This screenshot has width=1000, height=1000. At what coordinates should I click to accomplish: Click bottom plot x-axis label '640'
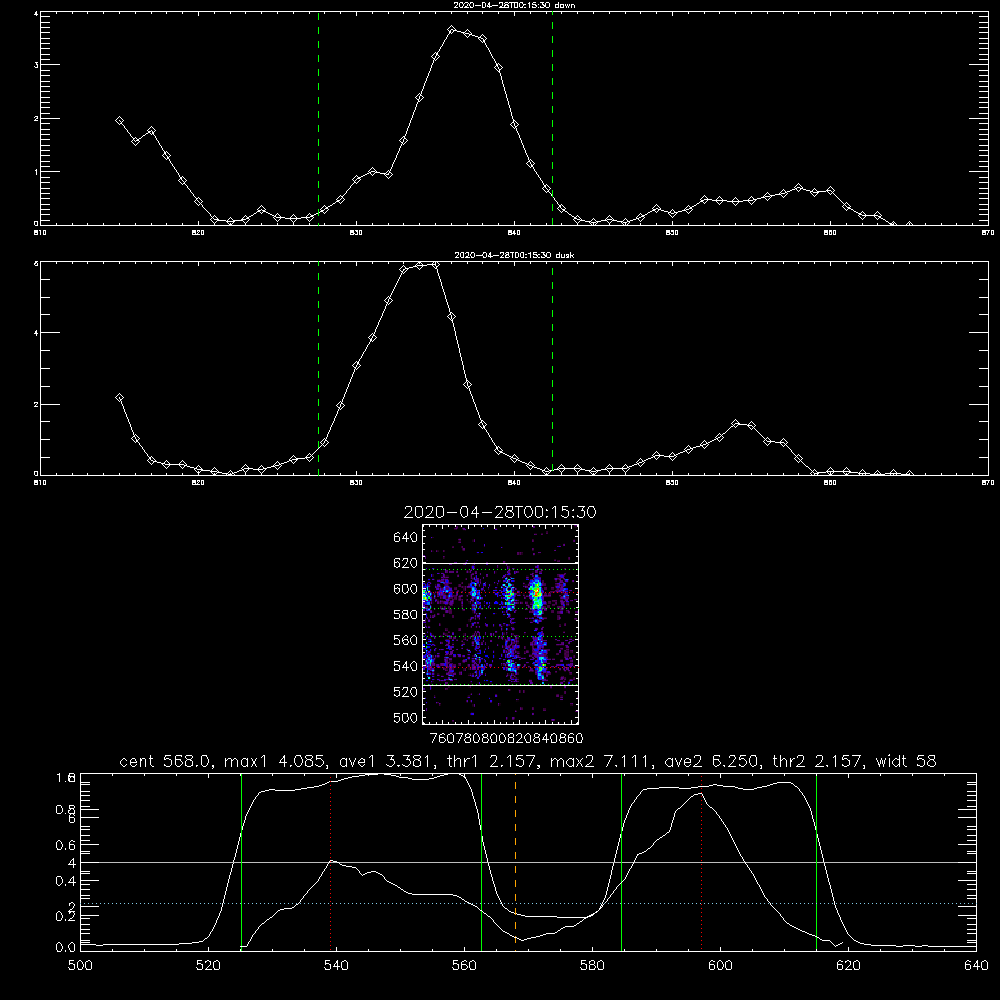pyautogui.click(x=976, y=966)
